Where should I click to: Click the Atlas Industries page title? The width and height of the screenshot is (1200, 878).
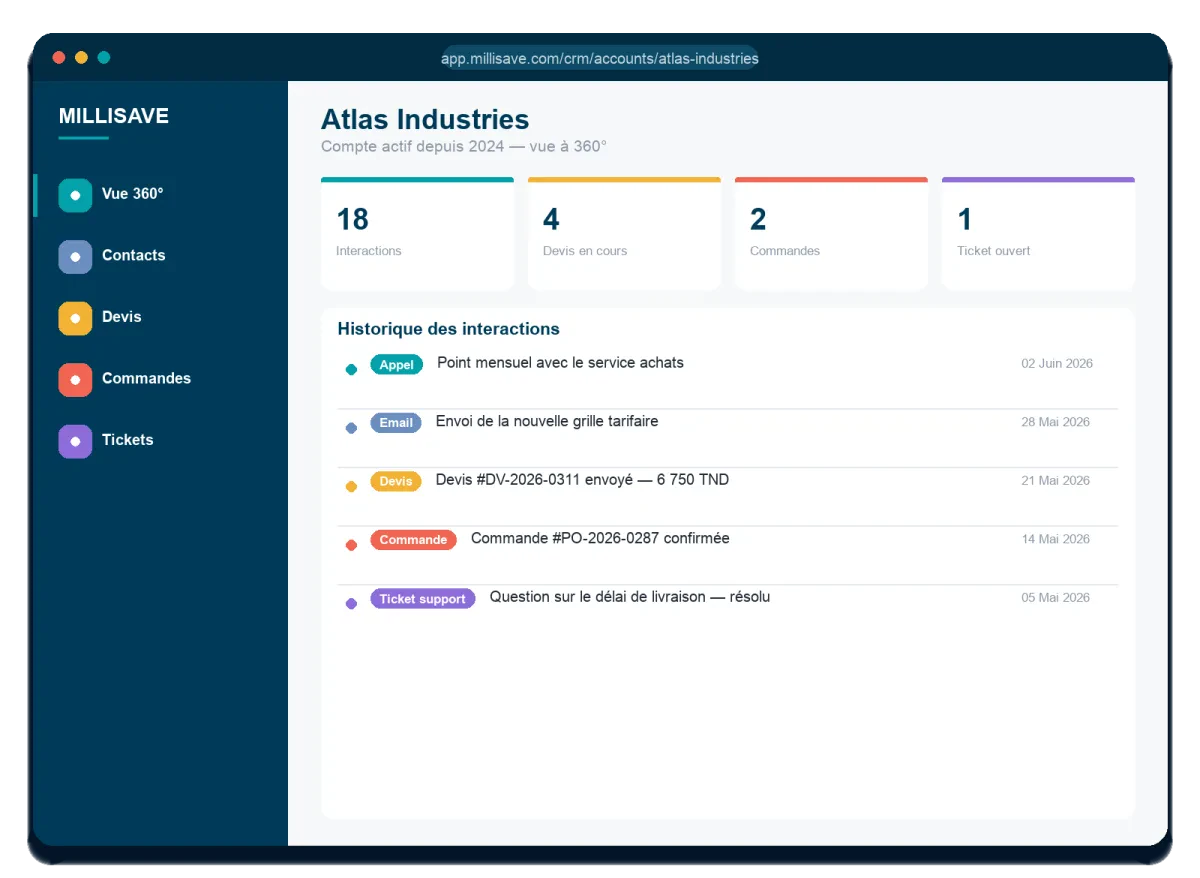click(425, 119)
